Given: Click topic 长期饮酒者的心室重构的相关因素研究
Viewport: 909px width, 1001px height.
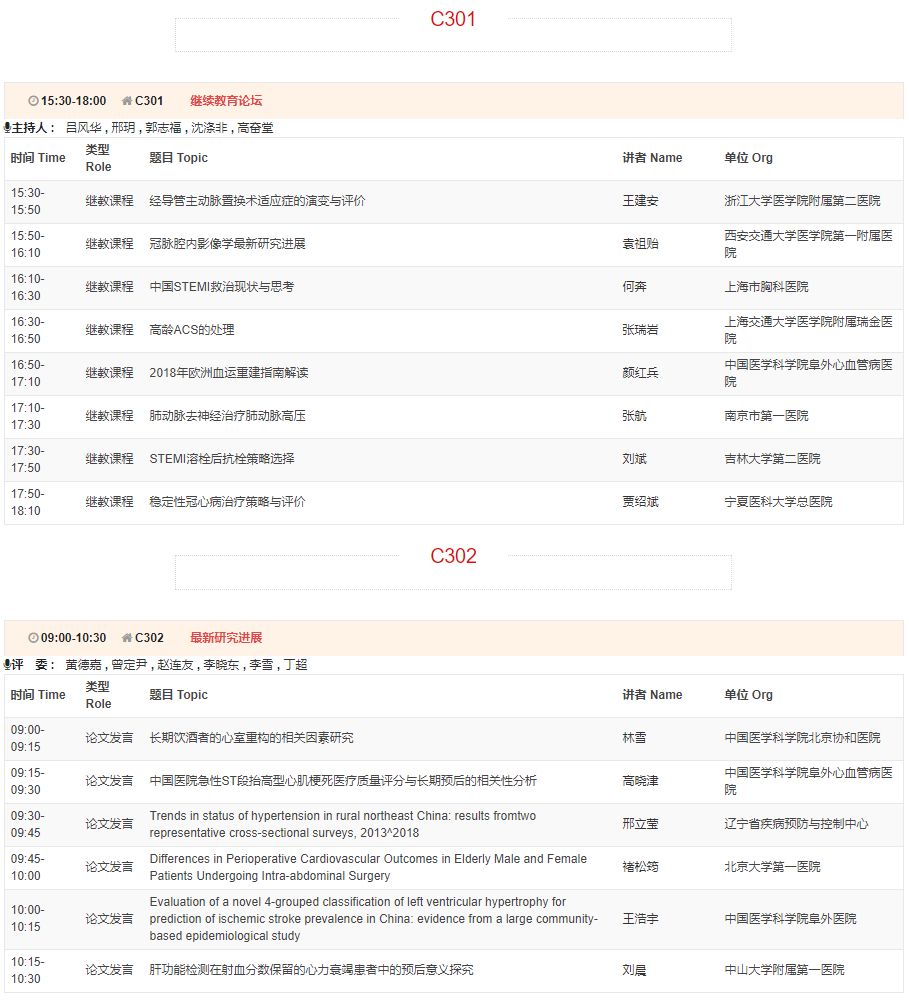Looking at the screenshot, I should tap(252, 737).
